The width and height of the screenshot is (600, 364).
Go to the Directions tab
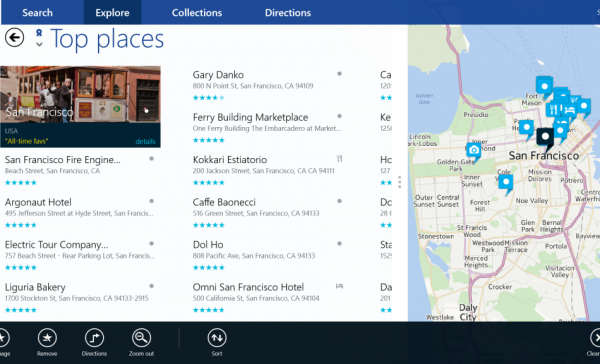click(288, 13)
